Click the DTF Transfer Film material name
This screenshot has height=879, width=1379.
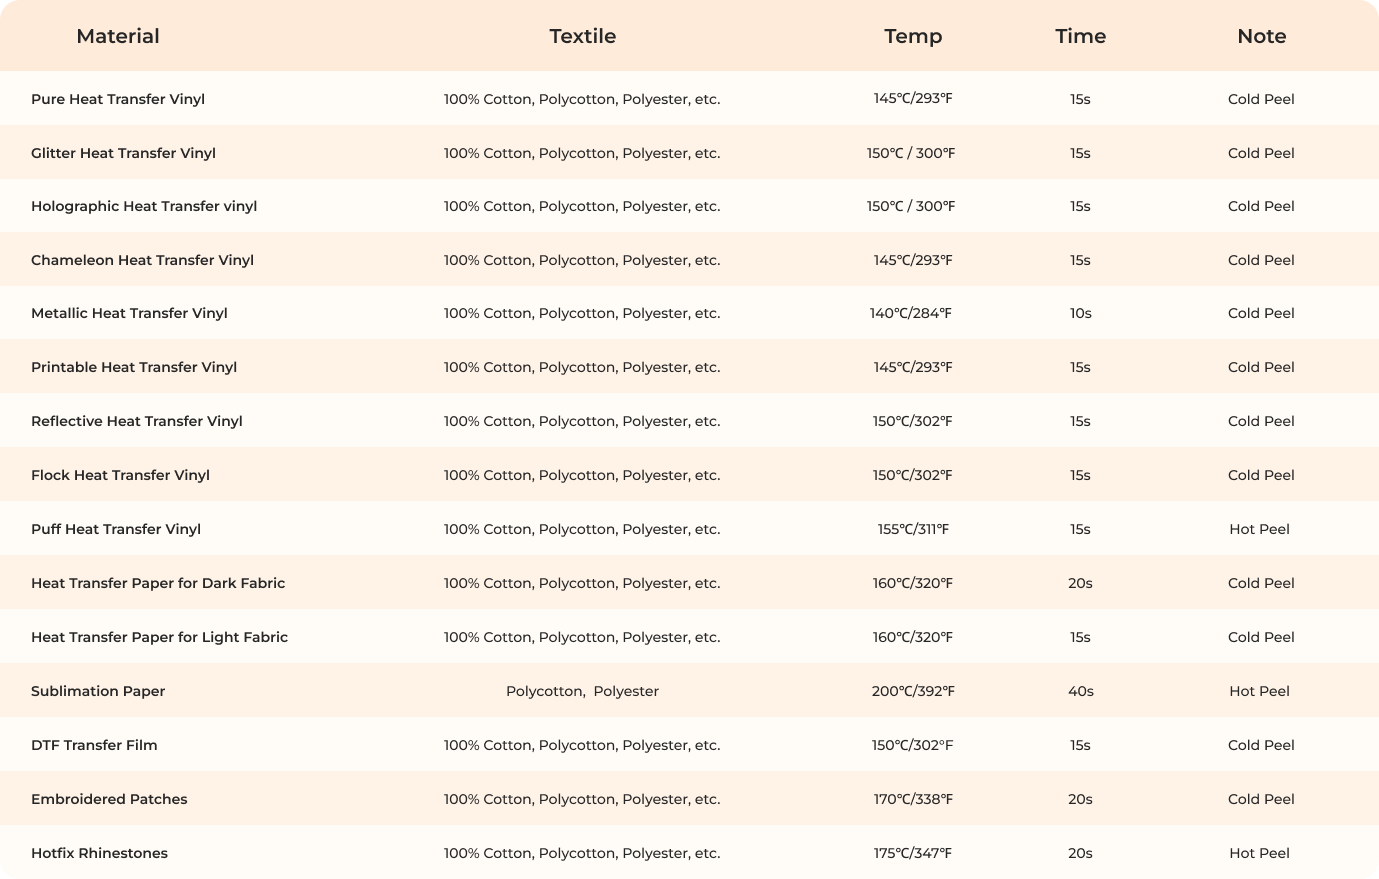94,745
